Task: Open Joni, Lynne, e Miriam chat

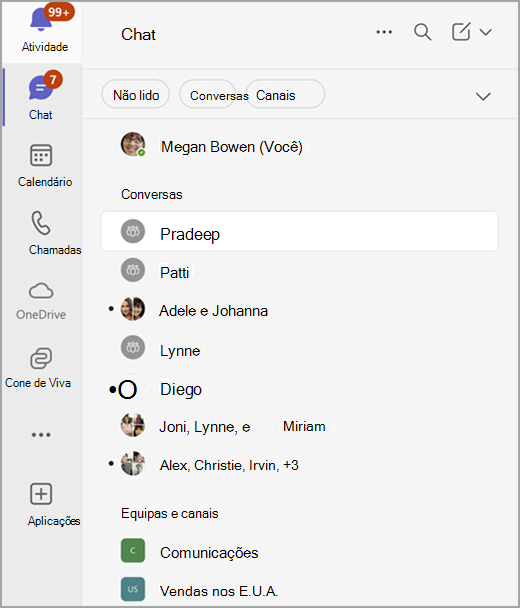Action: pos(299,426)
